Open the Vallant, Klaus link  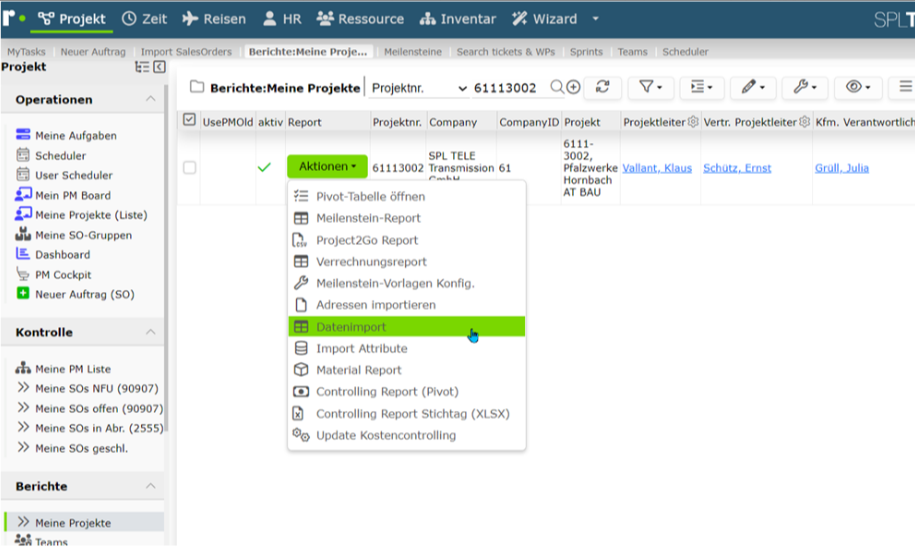656,168
